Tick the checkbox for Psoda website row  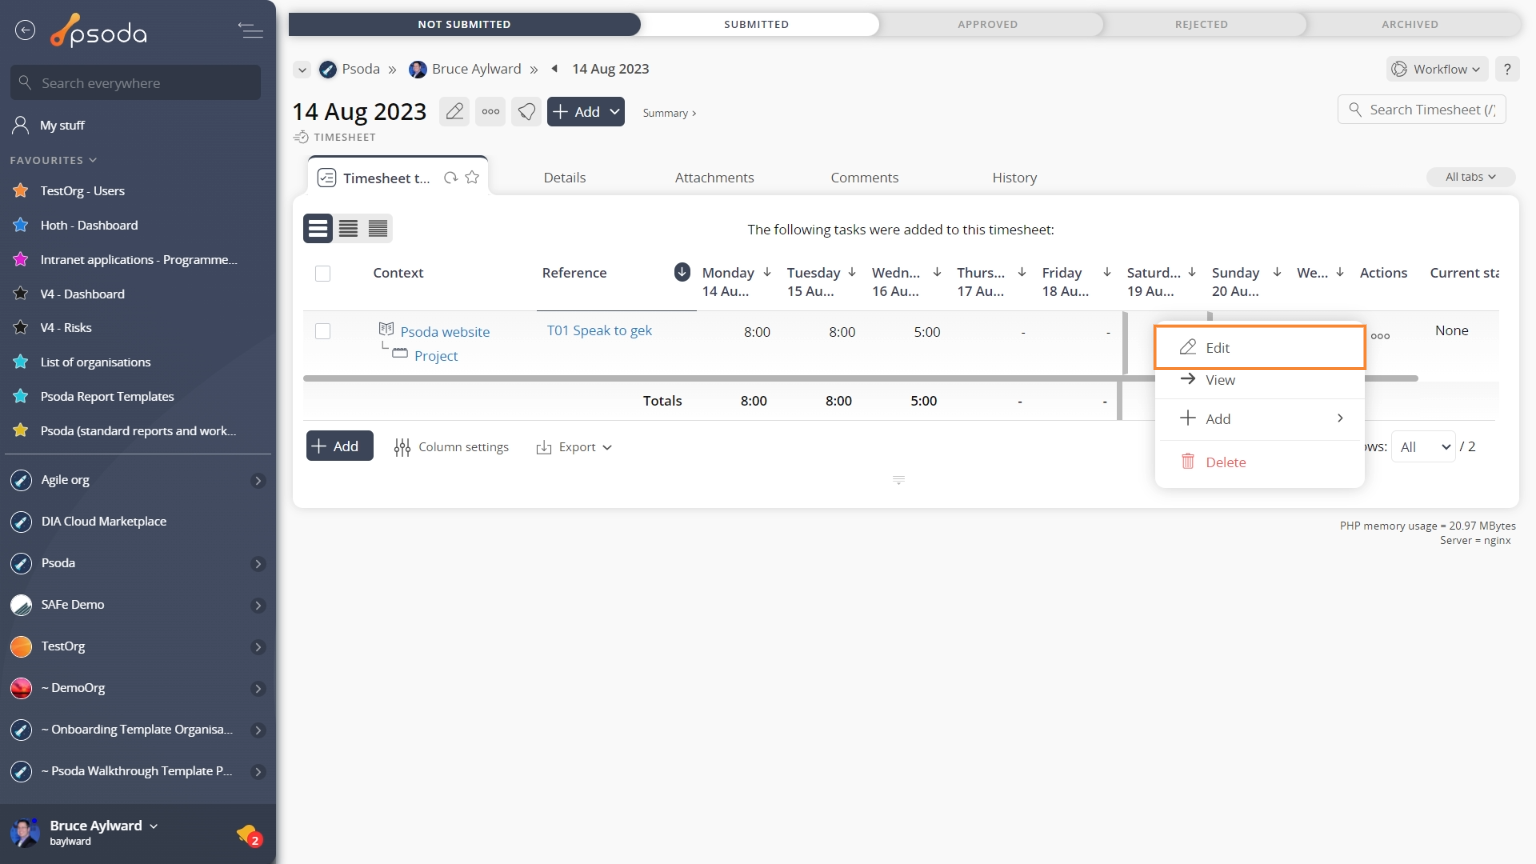322,331
